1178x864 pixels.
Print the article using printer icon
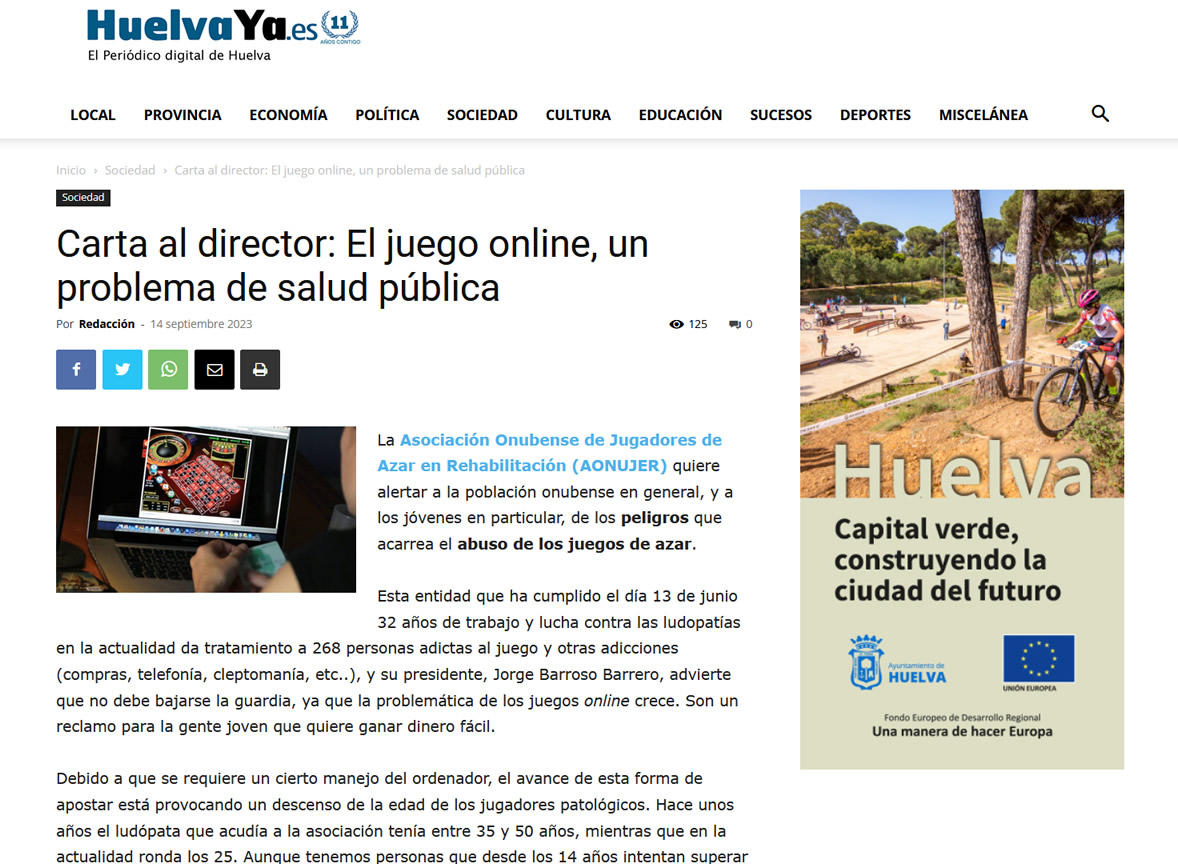pos(260,370)
